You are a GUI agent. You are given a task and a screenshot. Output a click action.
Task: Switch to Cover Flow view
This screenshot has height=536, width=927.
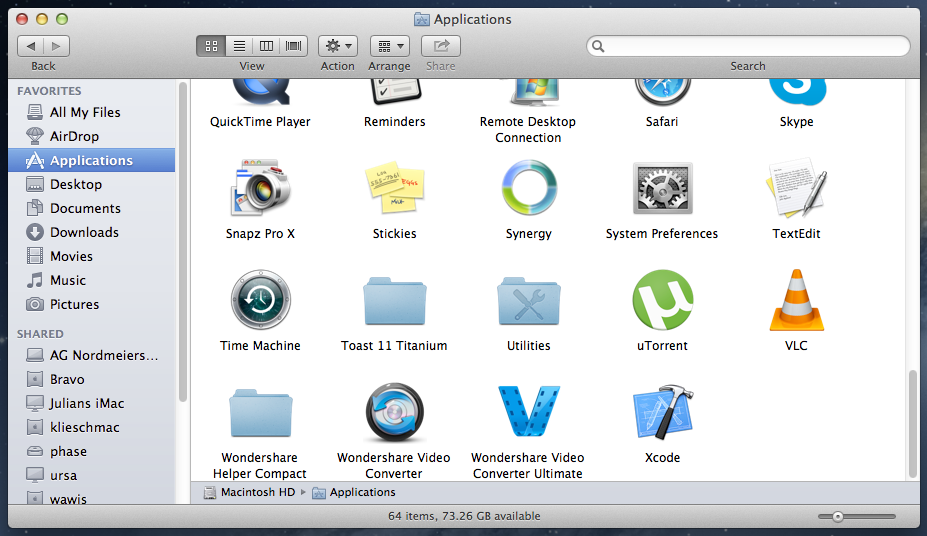pyautogui.click(x=293, y=46)
